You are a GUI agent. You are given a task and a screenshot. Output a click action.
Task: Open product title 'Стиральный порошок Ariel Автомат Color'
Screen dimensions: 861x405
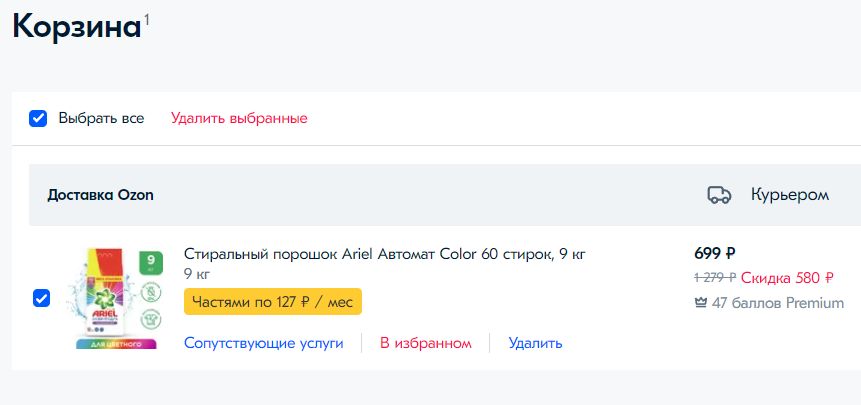385,255
